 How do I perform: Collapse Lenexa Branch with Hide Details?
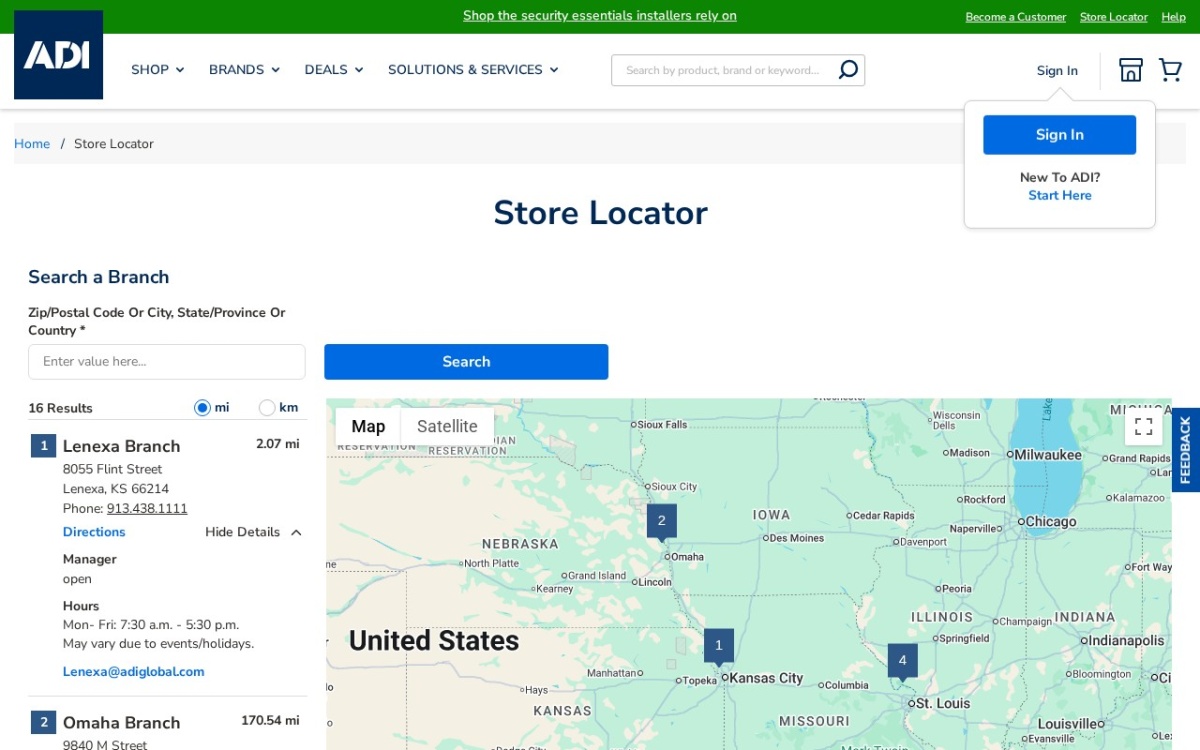point(253,532)
